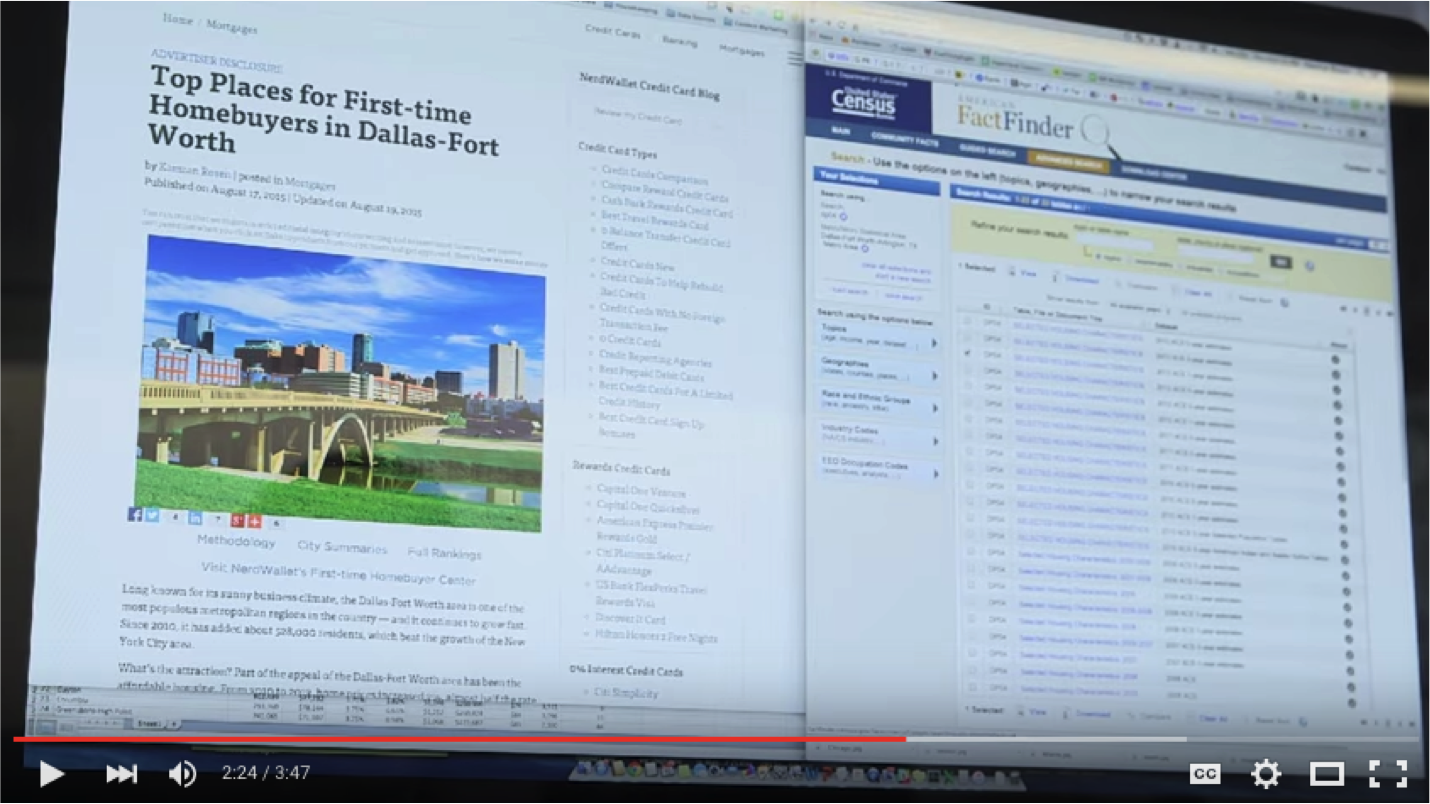Image resolution: width=1430 pixels, height=804 pixels.
Task: Share article via Twitter icon
Action: coord(152,515)
